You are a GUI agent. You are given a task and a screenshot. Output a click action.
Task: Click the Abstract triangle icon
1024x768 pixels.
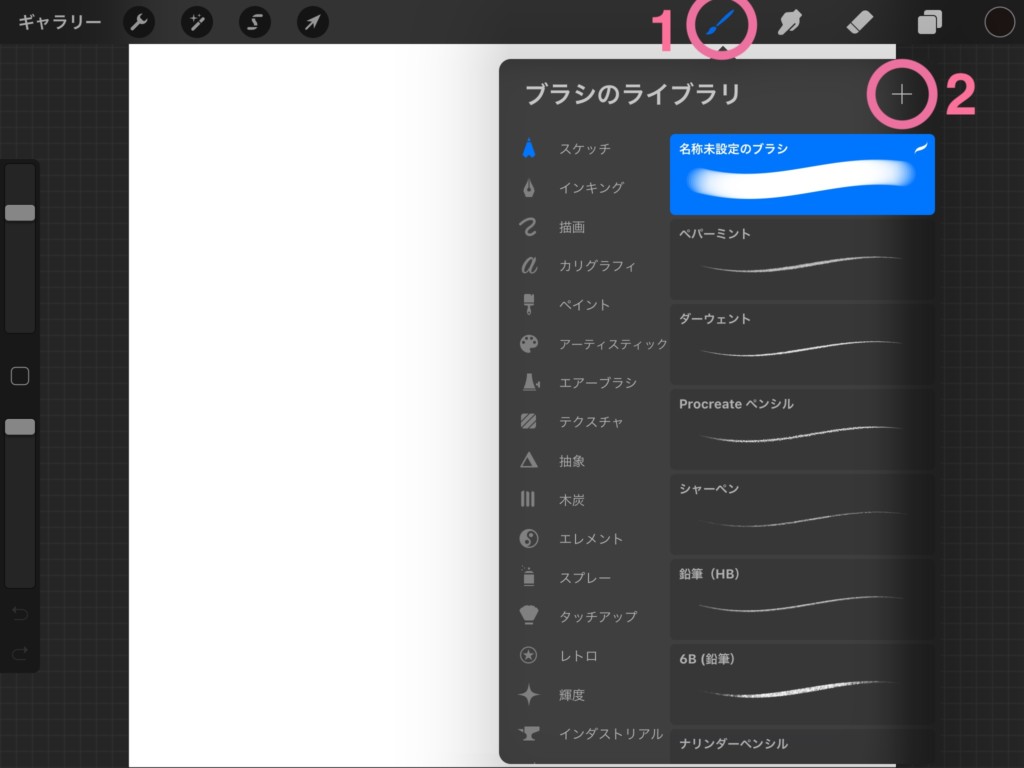(529, 460)
